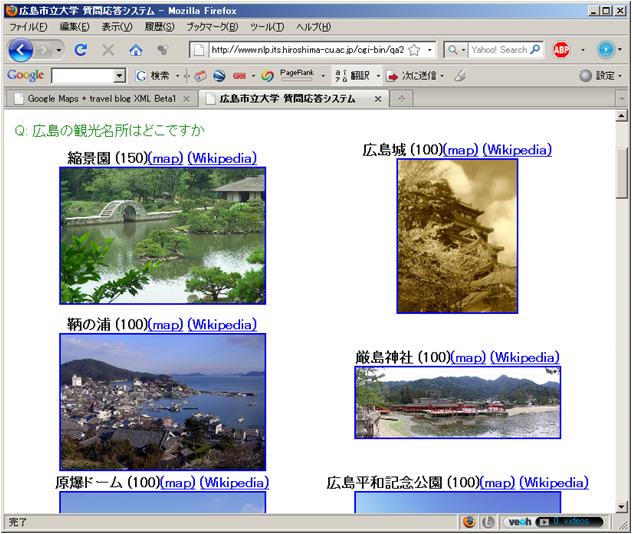Open Google toolbar settings (設定)
This screenshot has width=632, height=534.
tap(598, 76)
